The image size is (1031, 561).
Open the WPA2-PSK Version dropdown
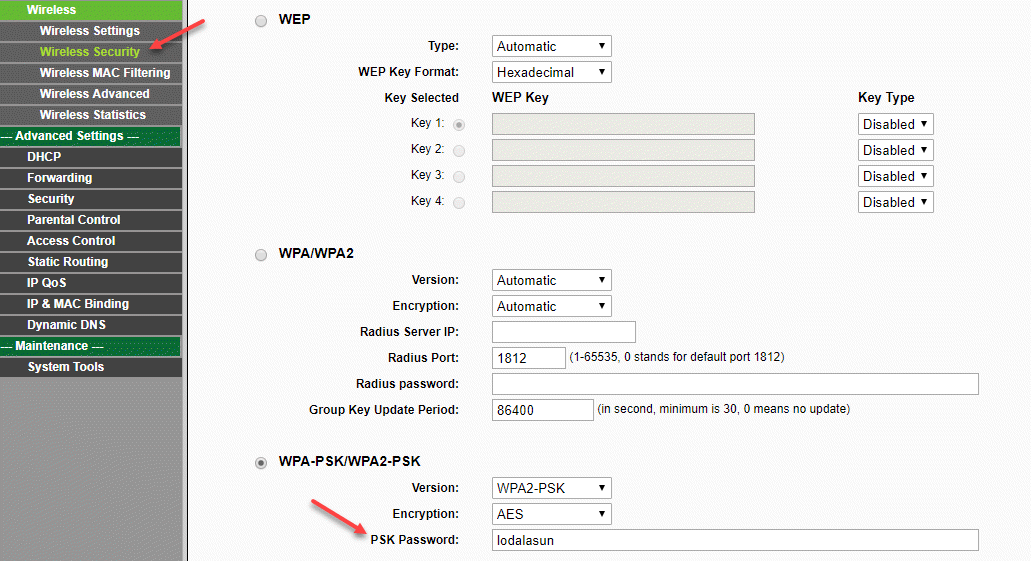(x=552, y=488)
